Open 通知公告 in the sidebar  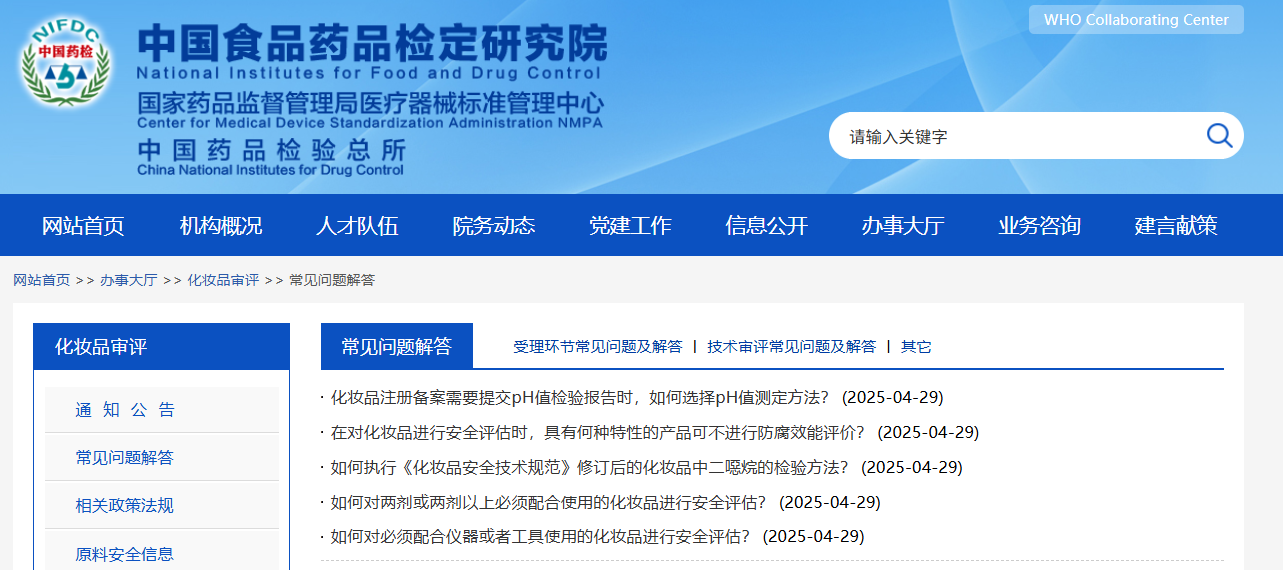point(125,410)
